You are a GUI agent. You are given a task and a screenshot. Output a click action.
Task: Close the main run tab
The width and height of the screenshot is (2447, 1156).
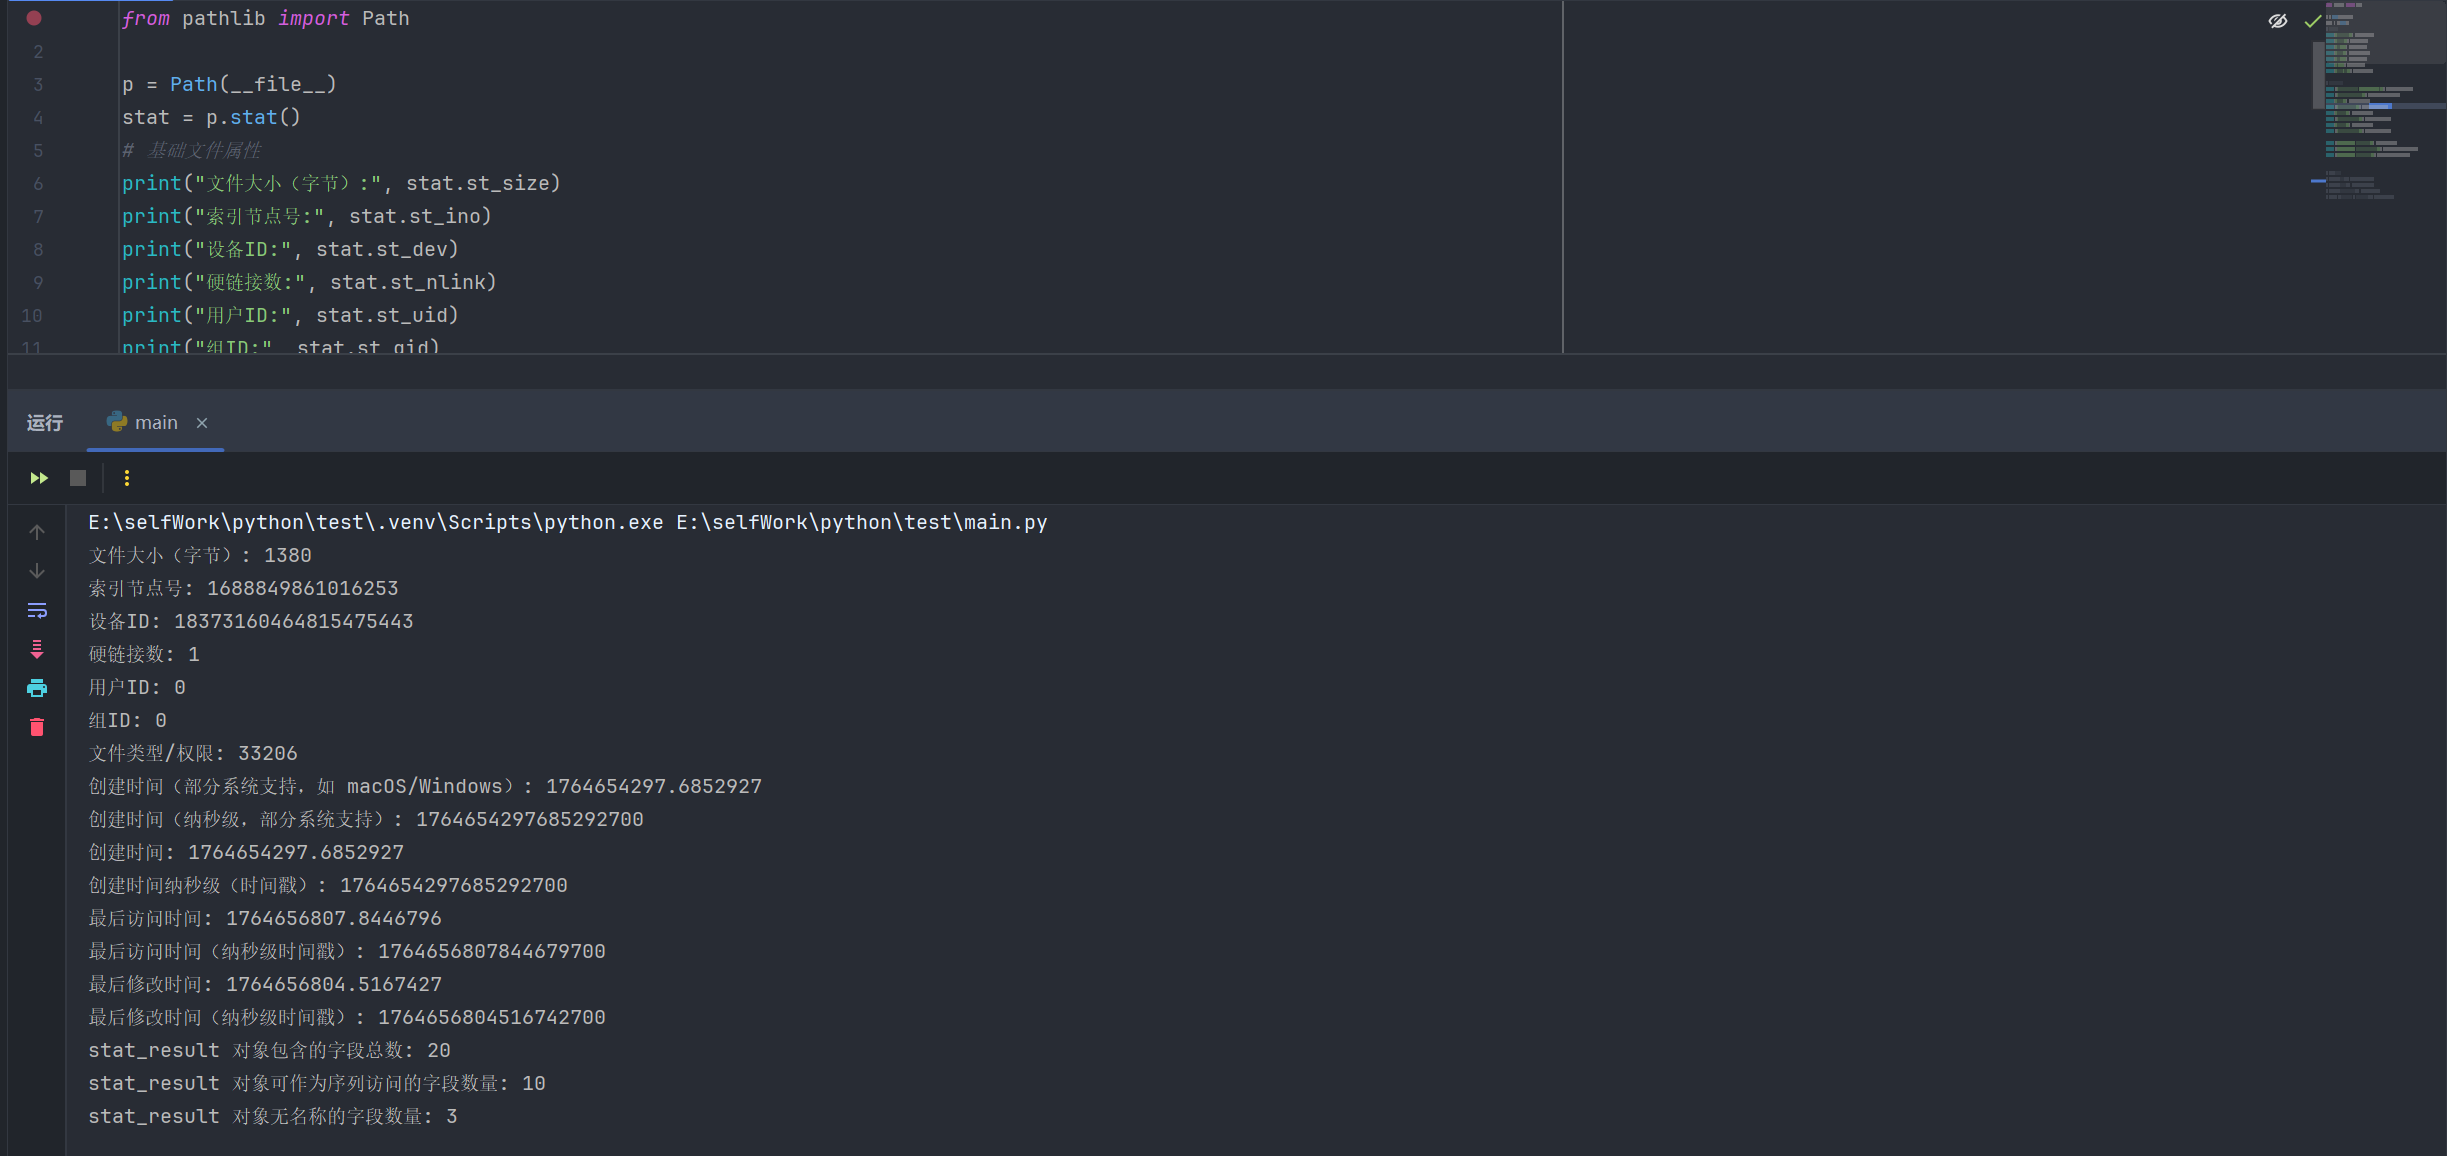202,423
